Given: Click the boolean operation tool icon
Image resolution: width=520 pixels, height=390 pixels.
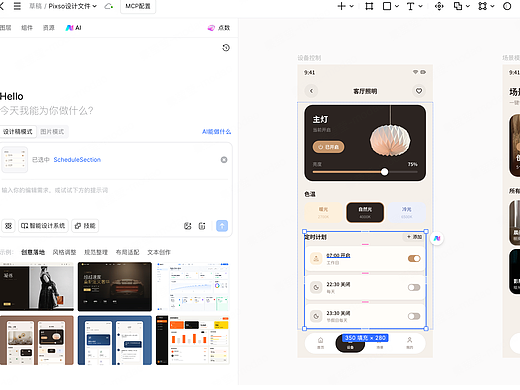Looking at the screenshot, I should click(x=458, y=6).
